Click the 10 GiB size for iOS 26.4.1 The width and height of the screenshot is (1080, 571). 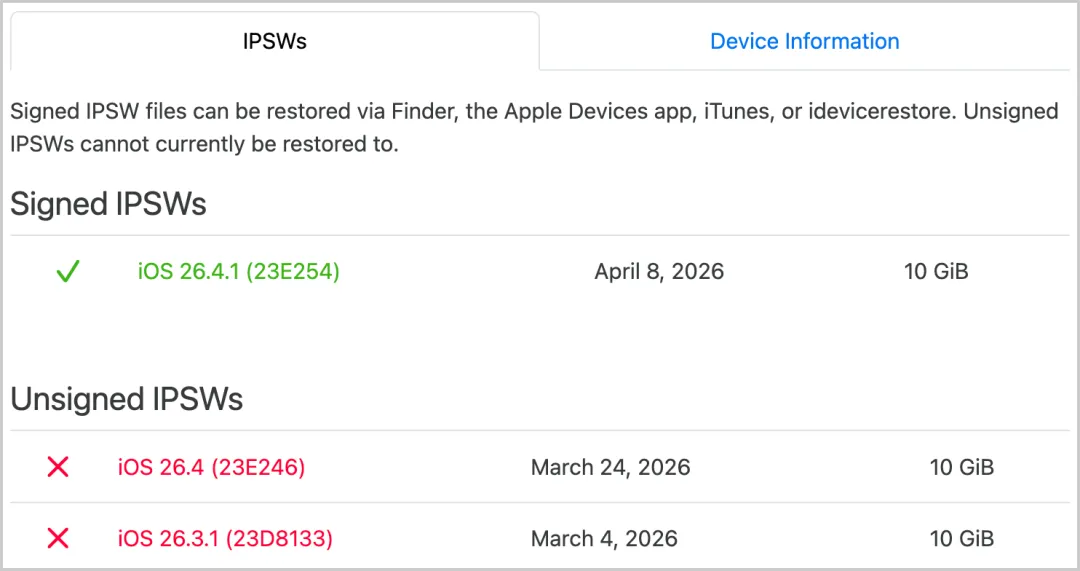coord(936,271)
